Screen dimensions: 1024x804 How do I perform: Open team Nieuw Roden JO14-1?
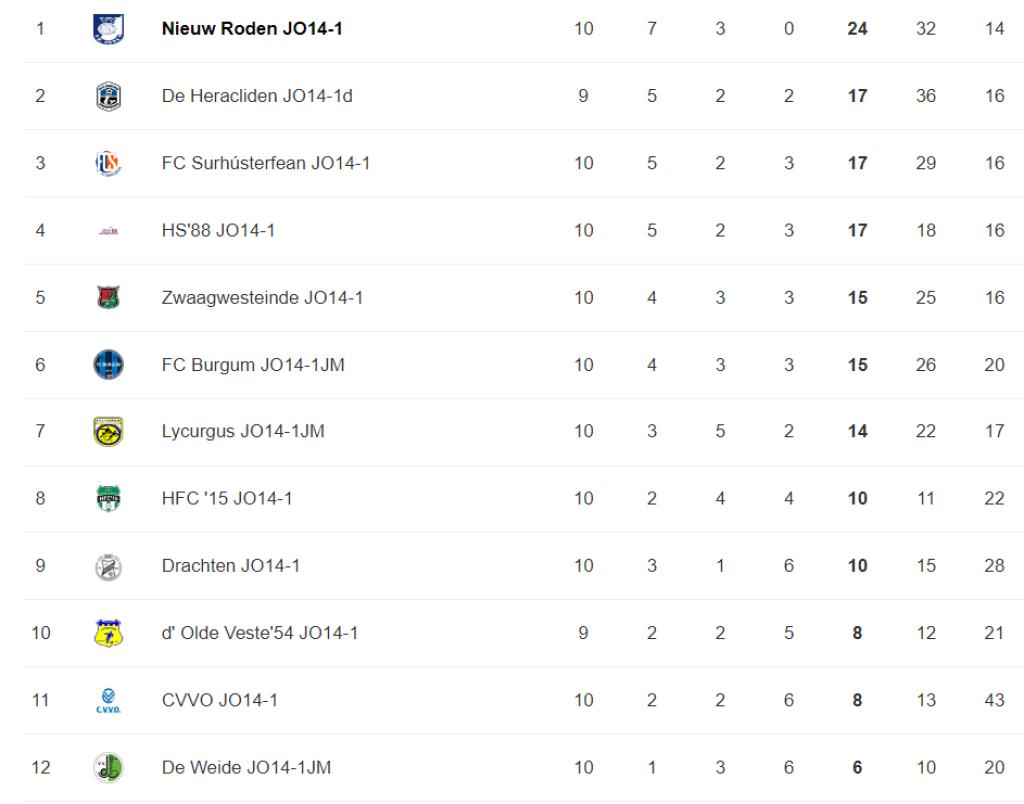(252, 29)
